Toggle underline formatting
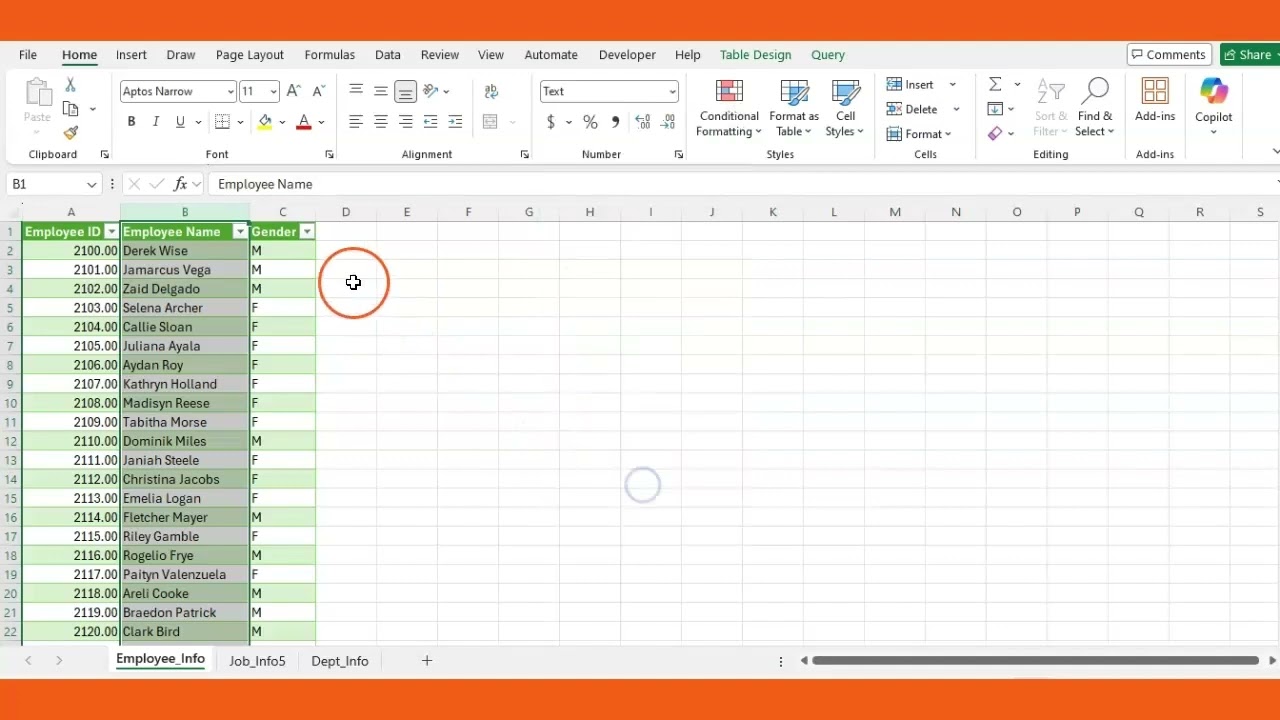The width and height of the screenshot is (1280, 720). point(180,122)
